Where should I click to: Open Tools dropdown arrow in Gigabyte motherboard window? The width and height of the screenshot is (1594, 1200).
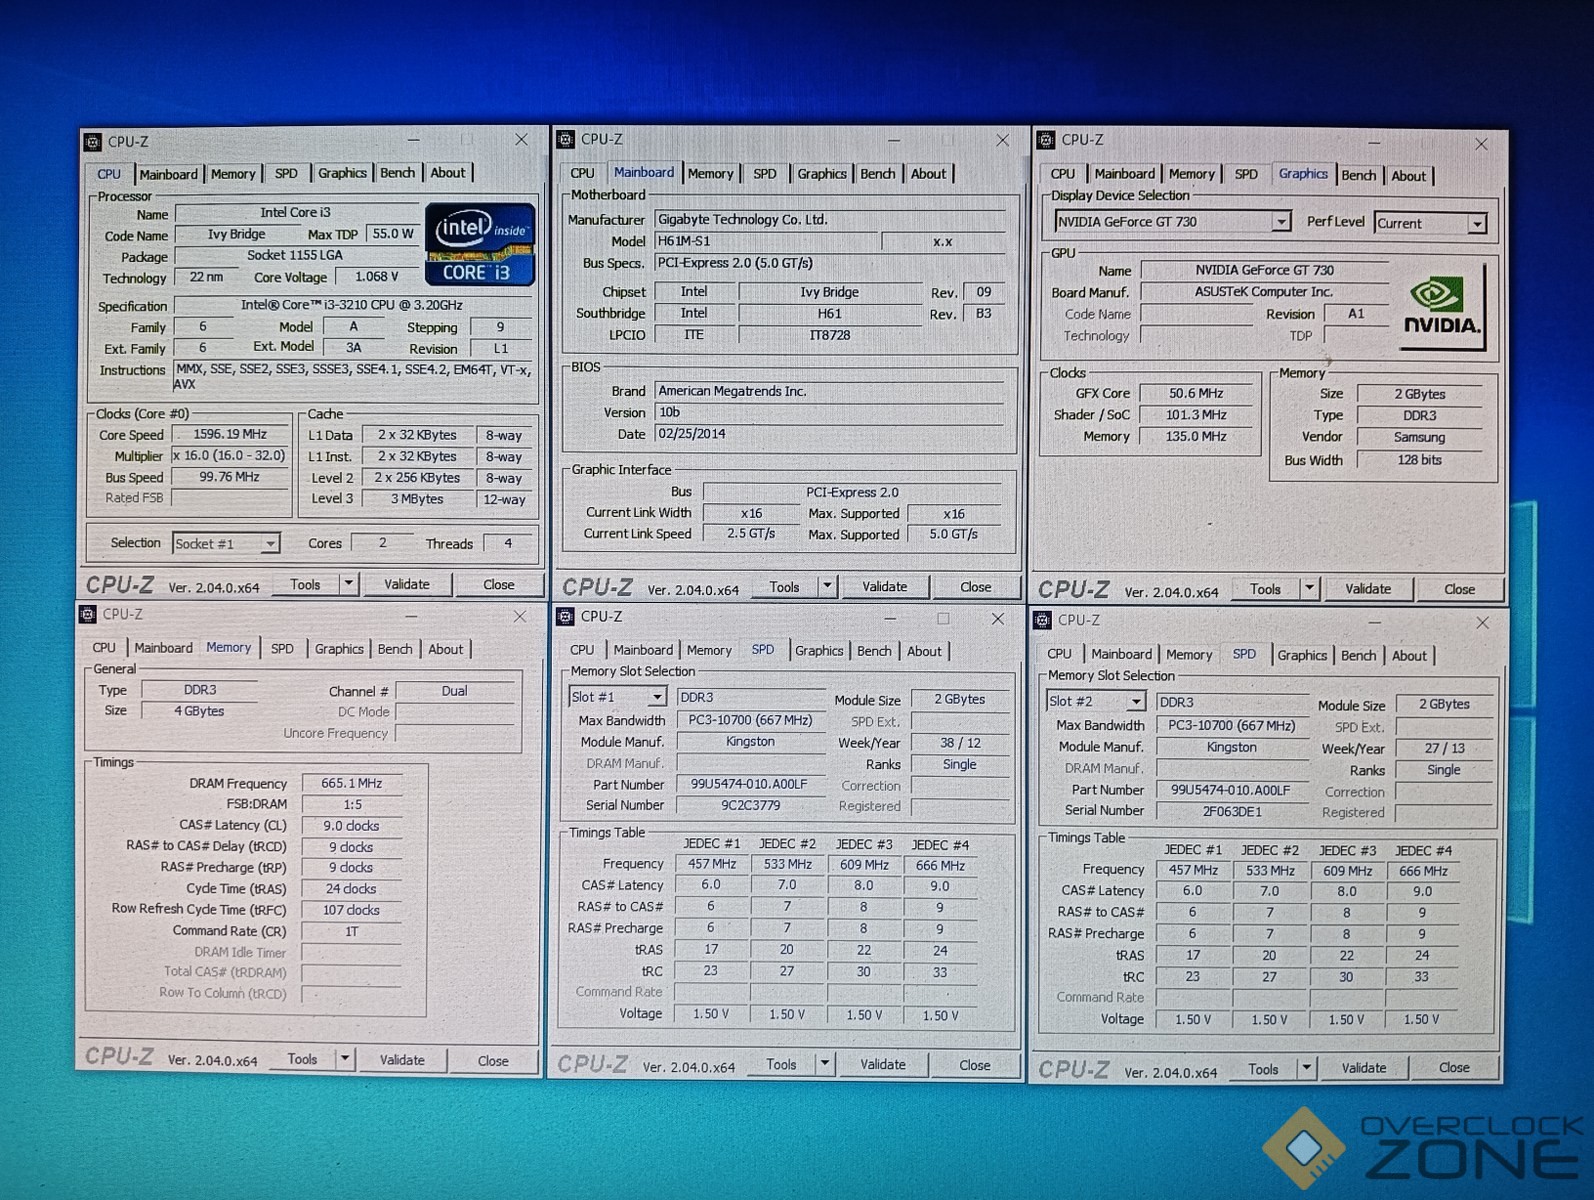point(827,587)
